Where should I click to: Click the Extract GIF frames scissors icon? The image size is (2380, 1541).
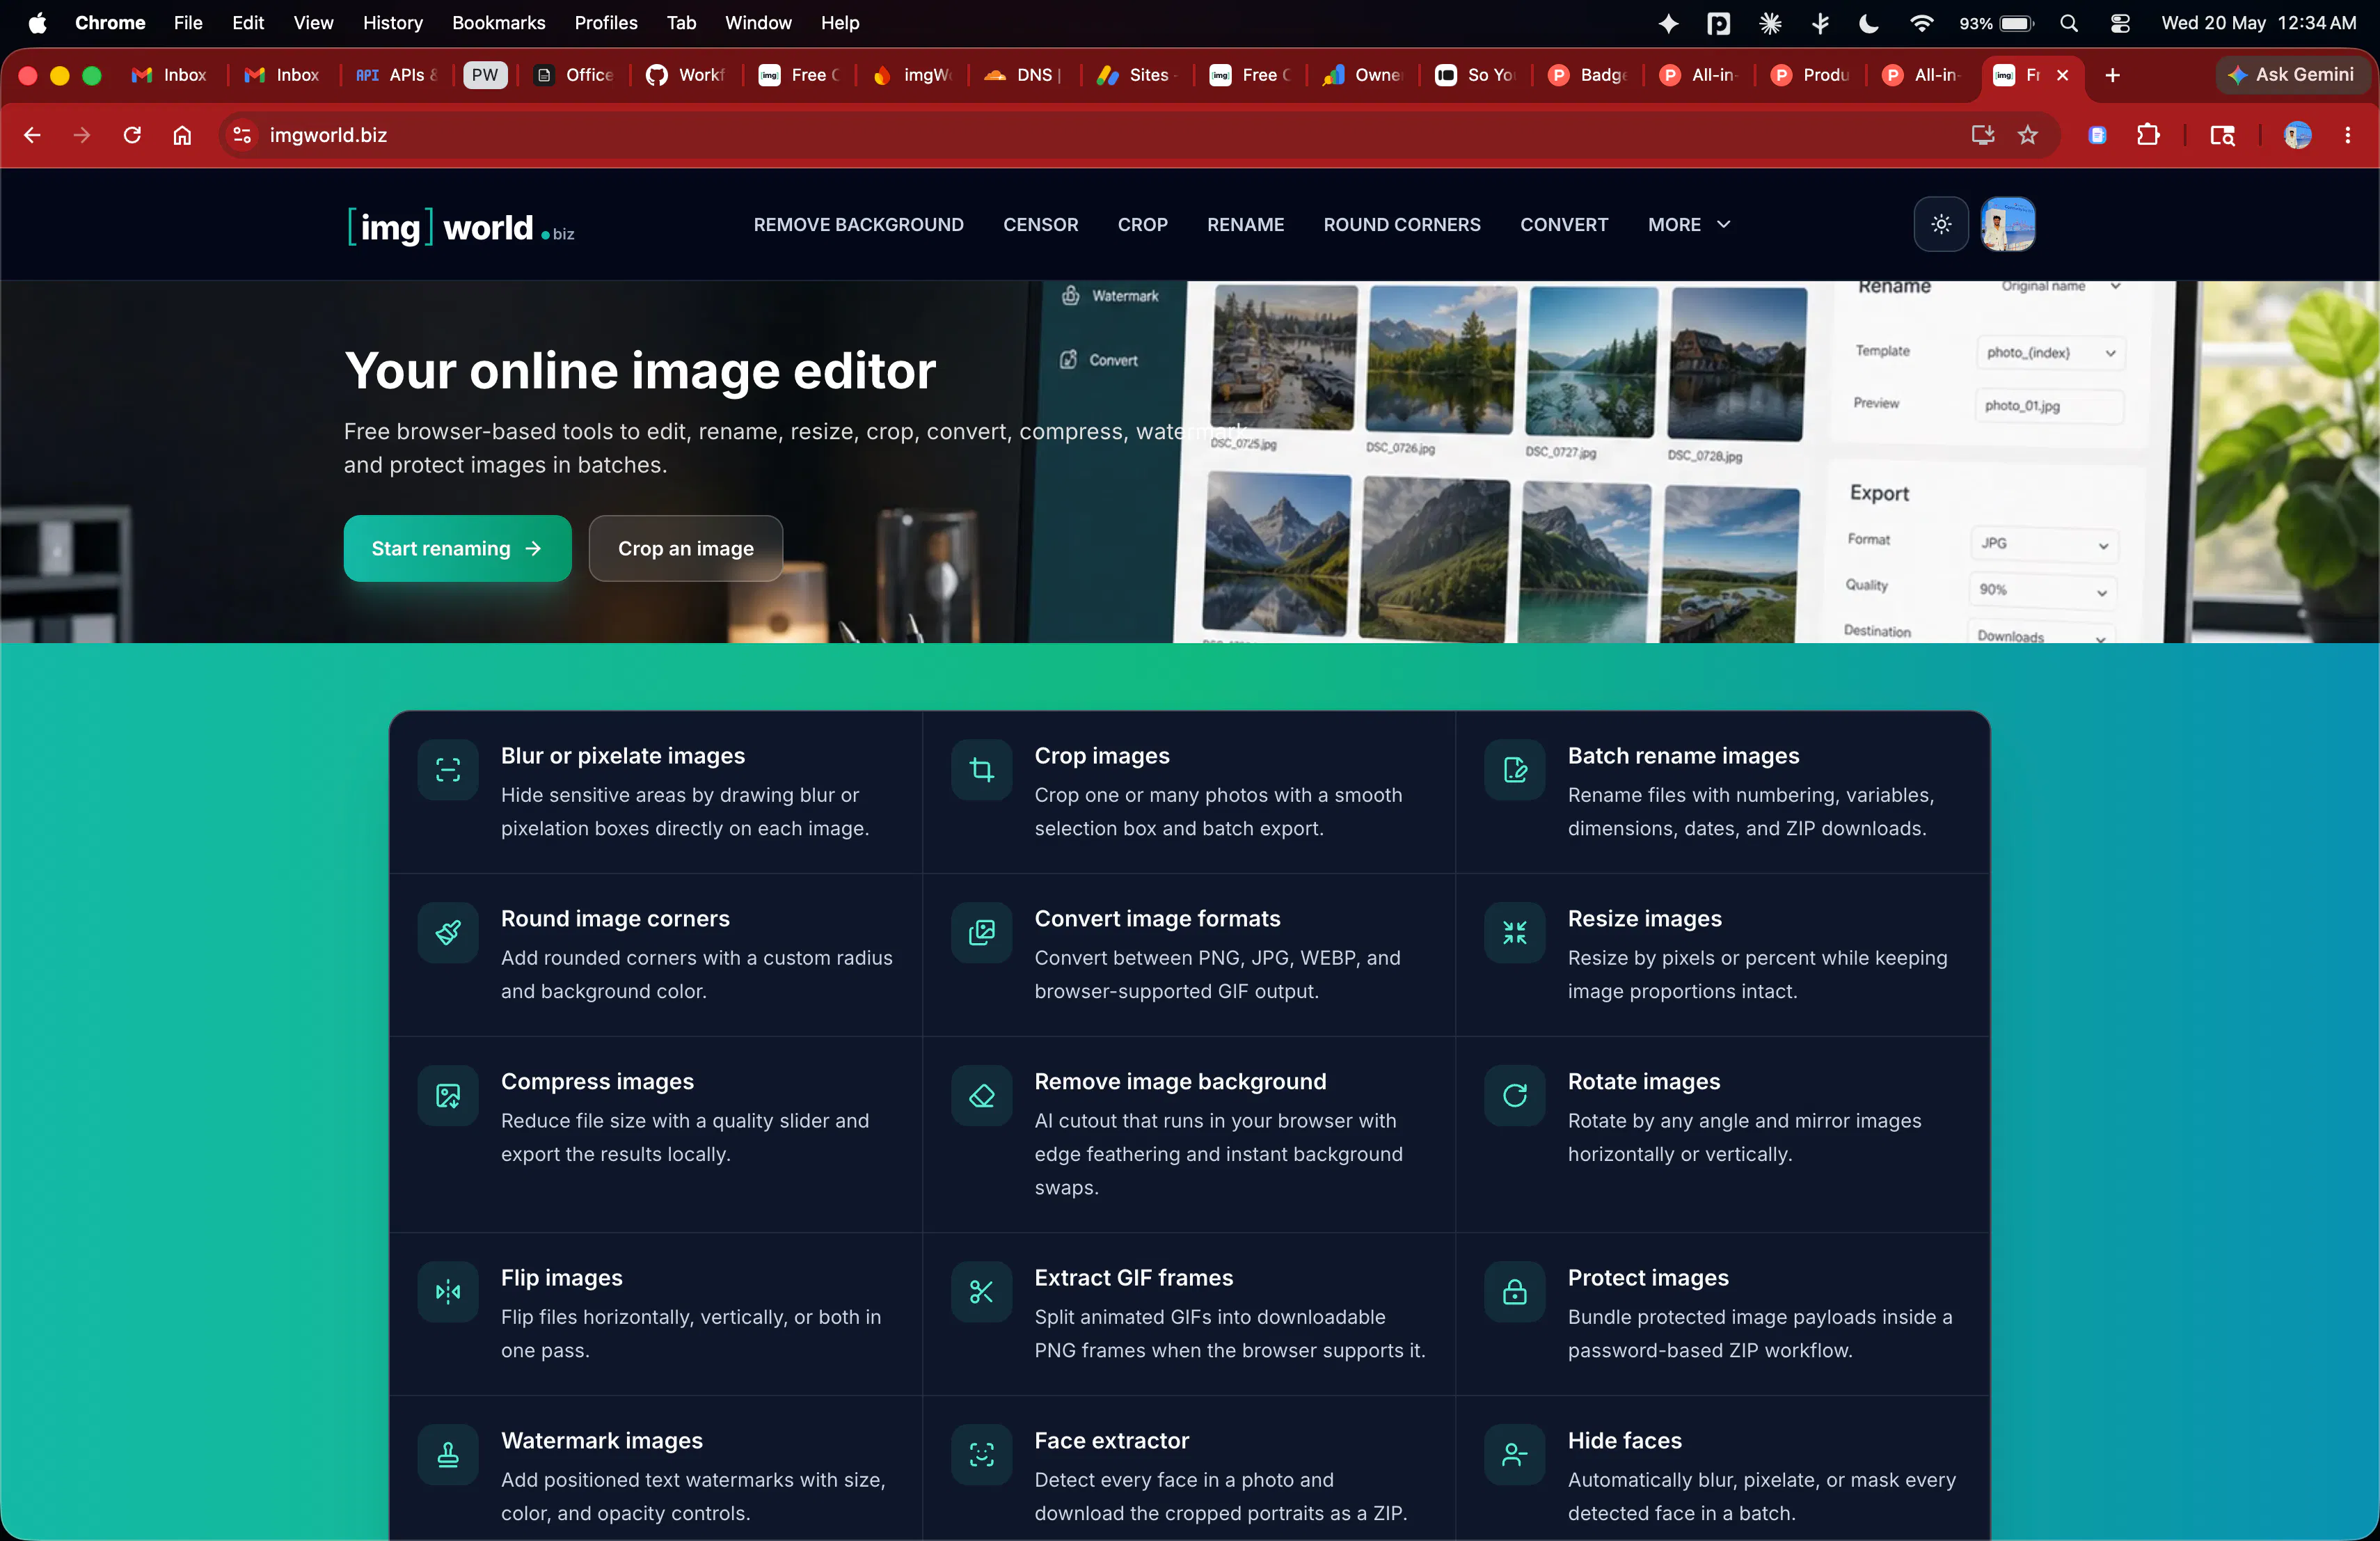(x=981, y=1291)
